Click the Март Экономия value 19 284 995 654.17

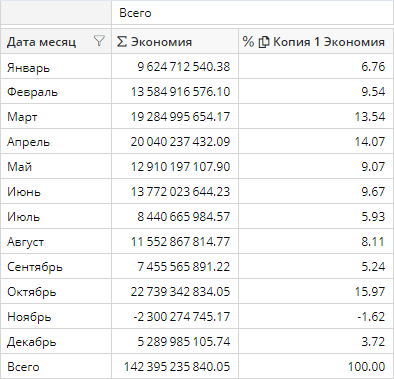click(180, 117)
